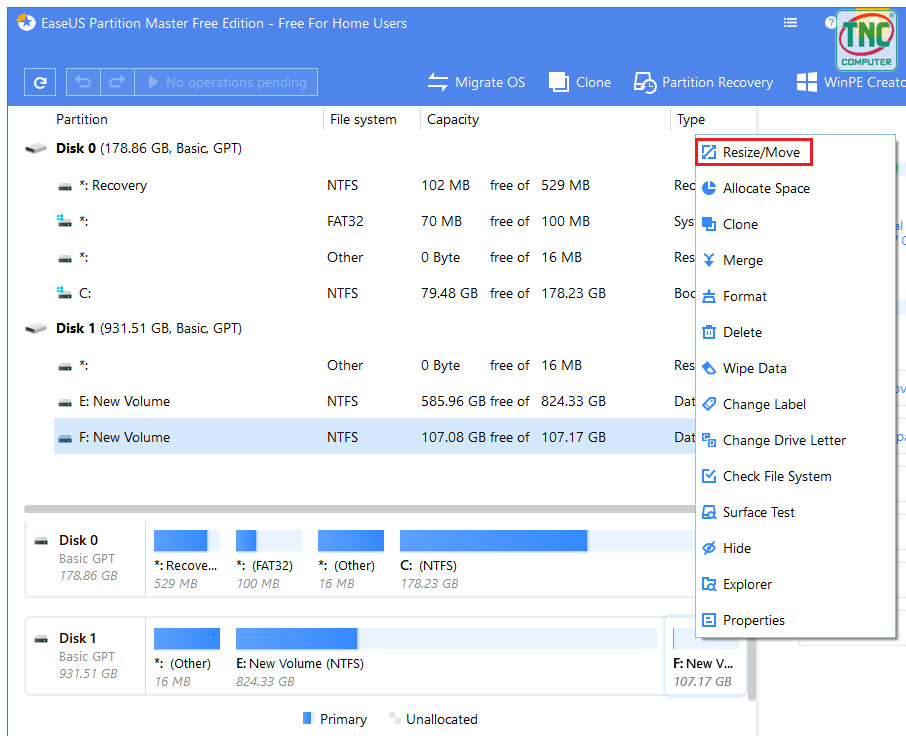906x736 pixels.
Task: Open Partition Recovery
Action: [703, 82]
